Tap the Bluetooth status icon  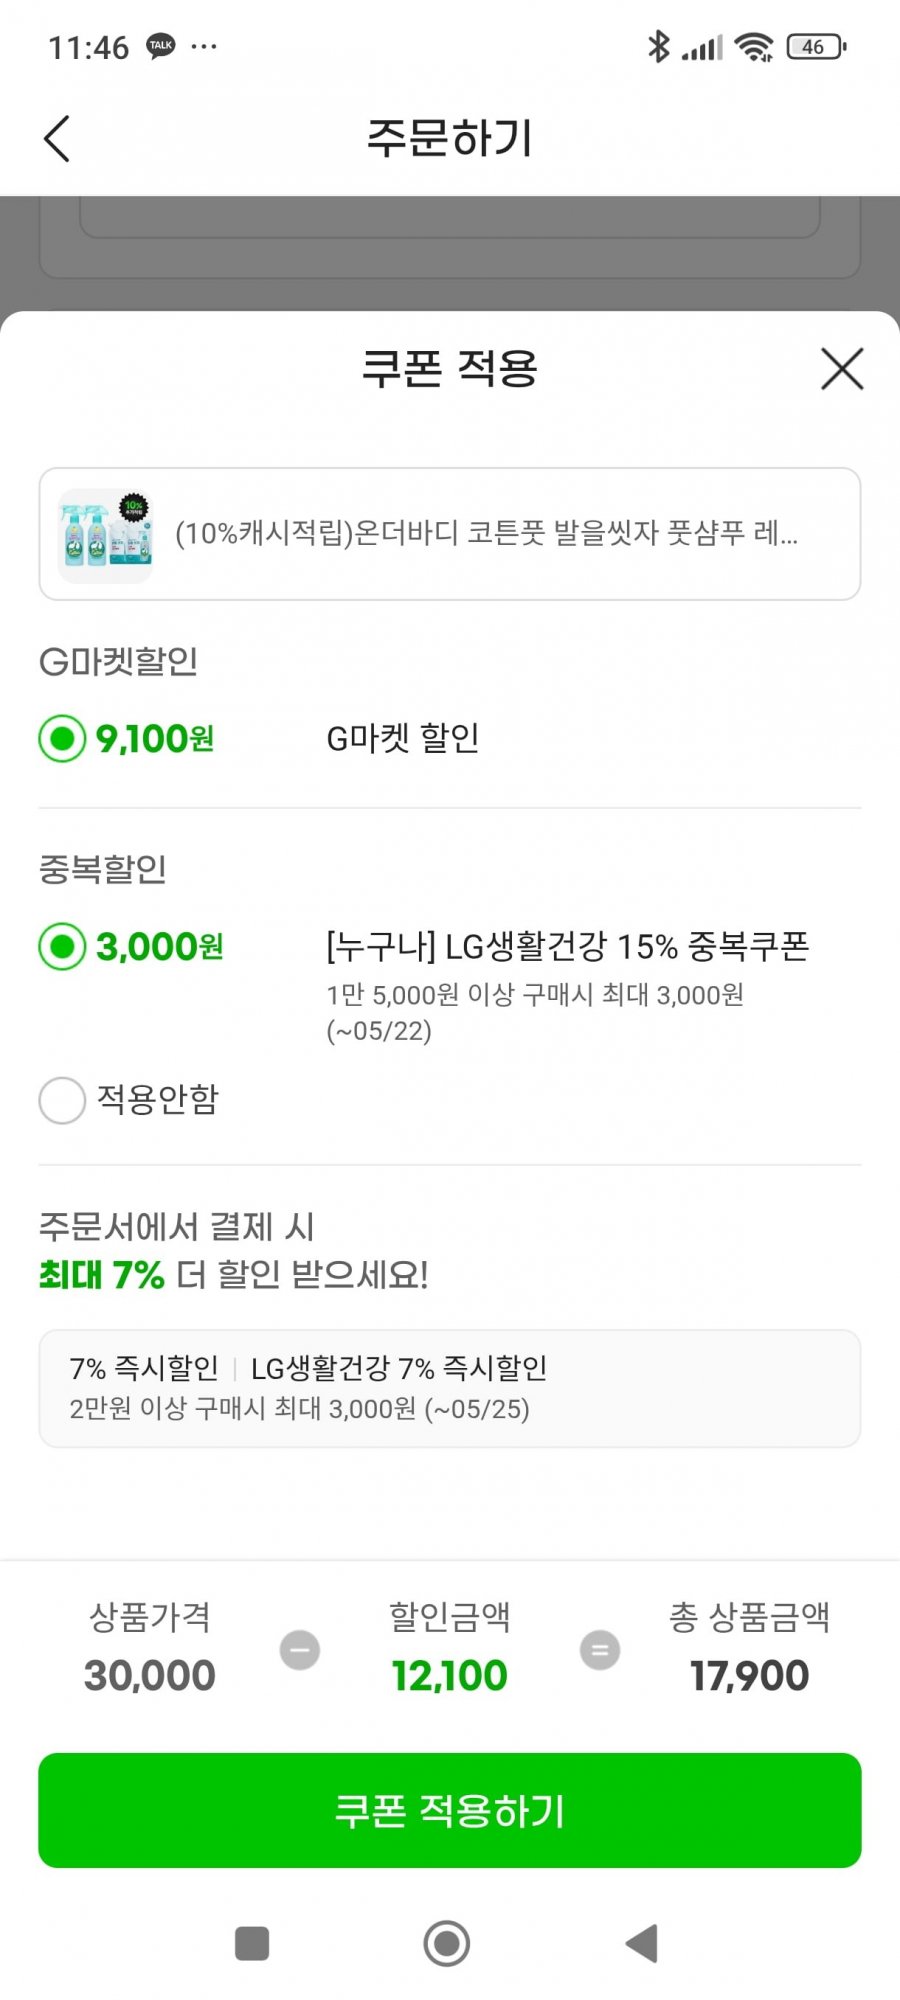pos(658,46)
